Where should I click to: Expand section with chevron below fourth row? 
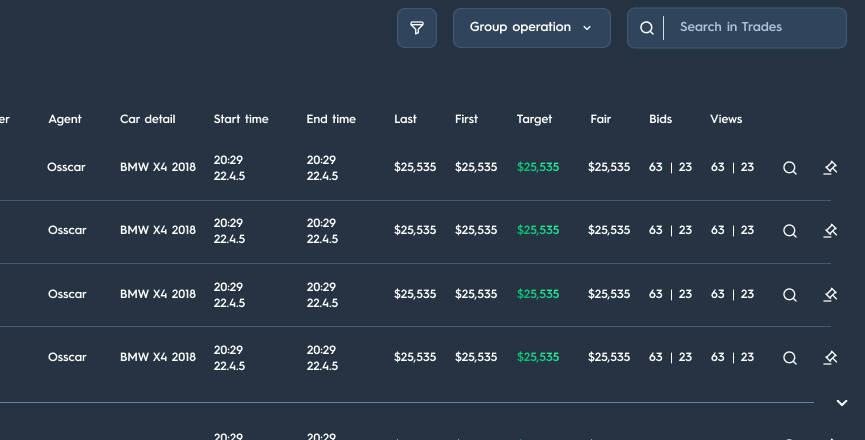pos(841,403)
